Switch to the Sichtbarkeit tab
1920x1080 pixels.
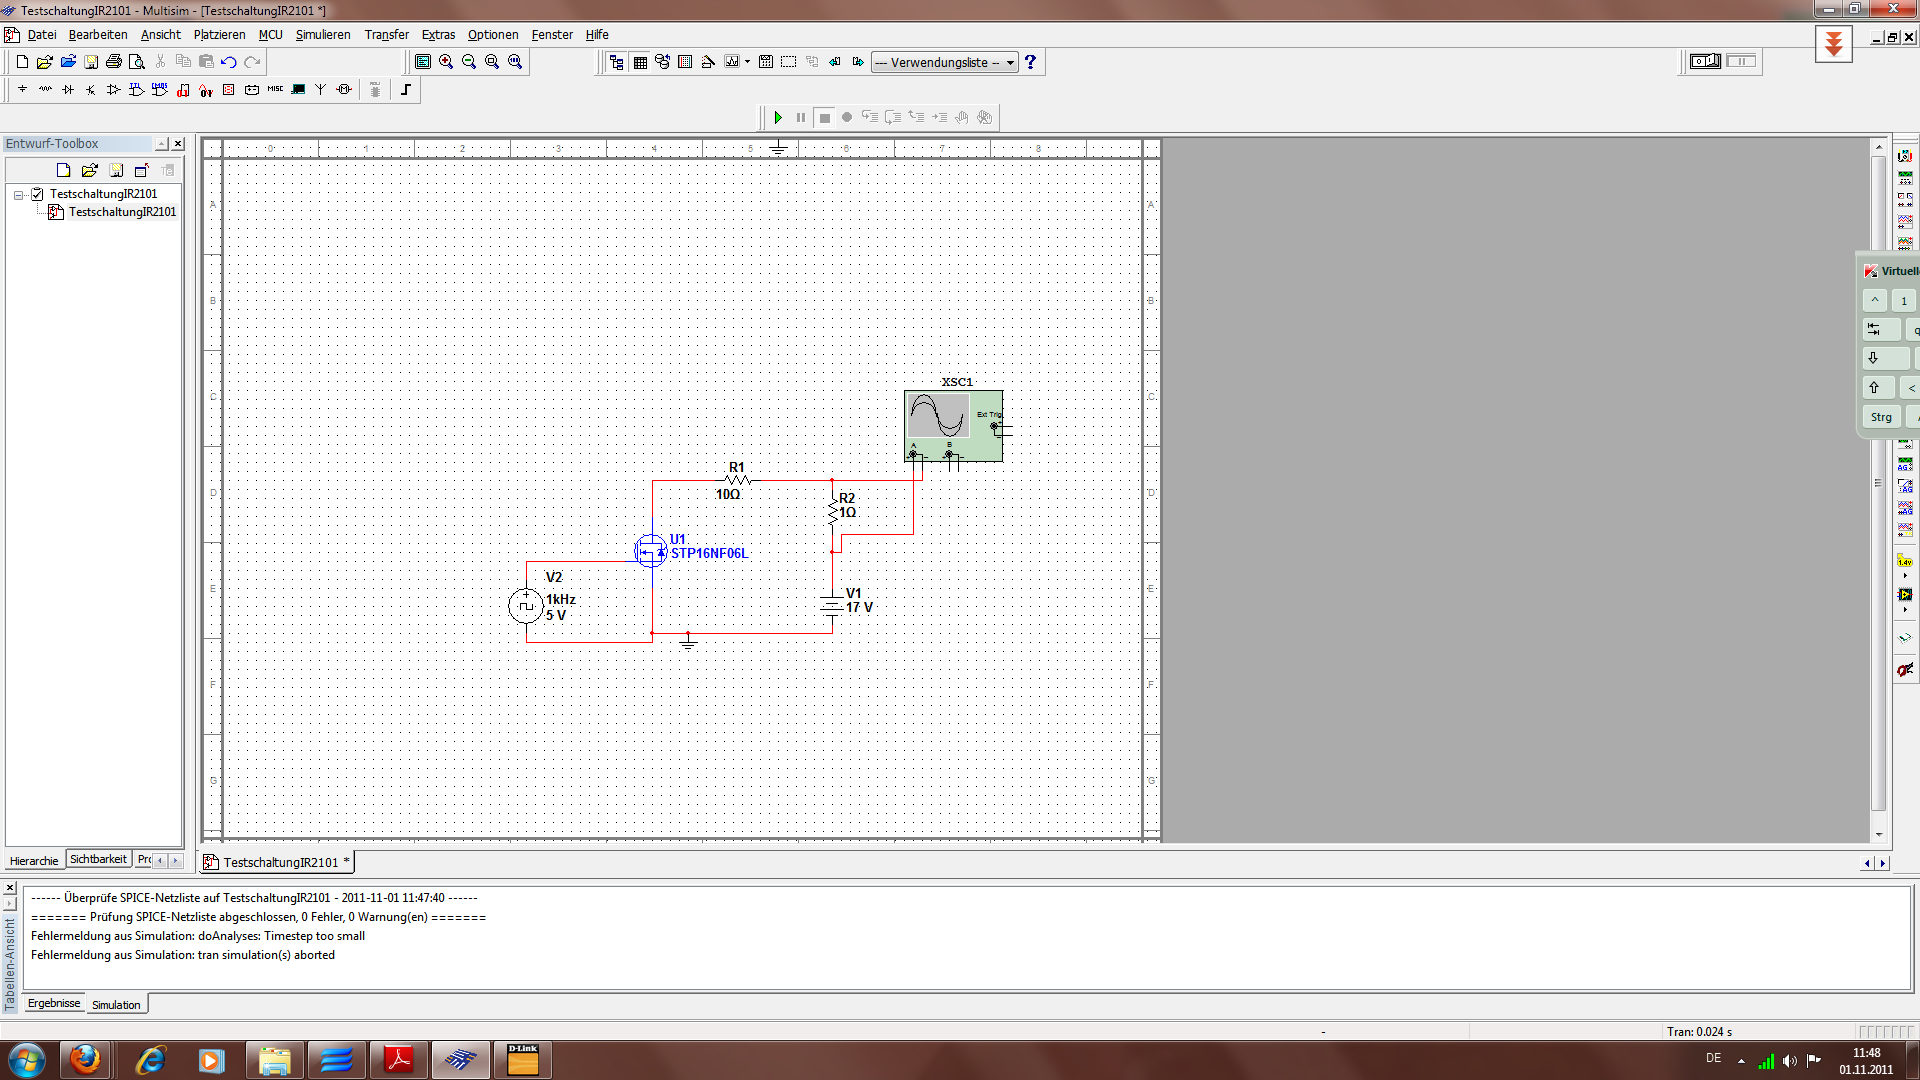(x=98, y=860)
